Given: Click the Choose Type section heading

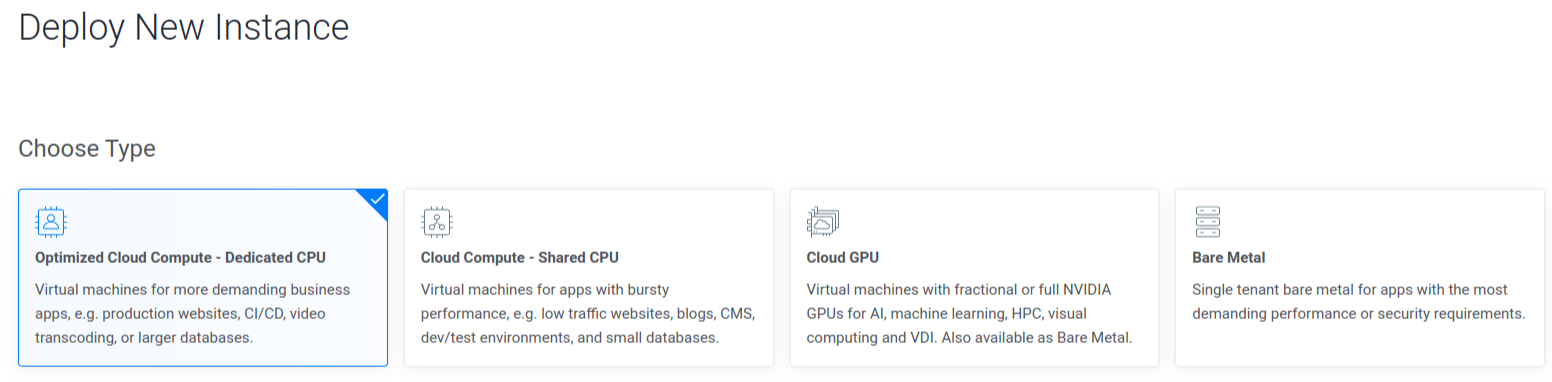Looking at the screenshot, I should tap(87, 149).
